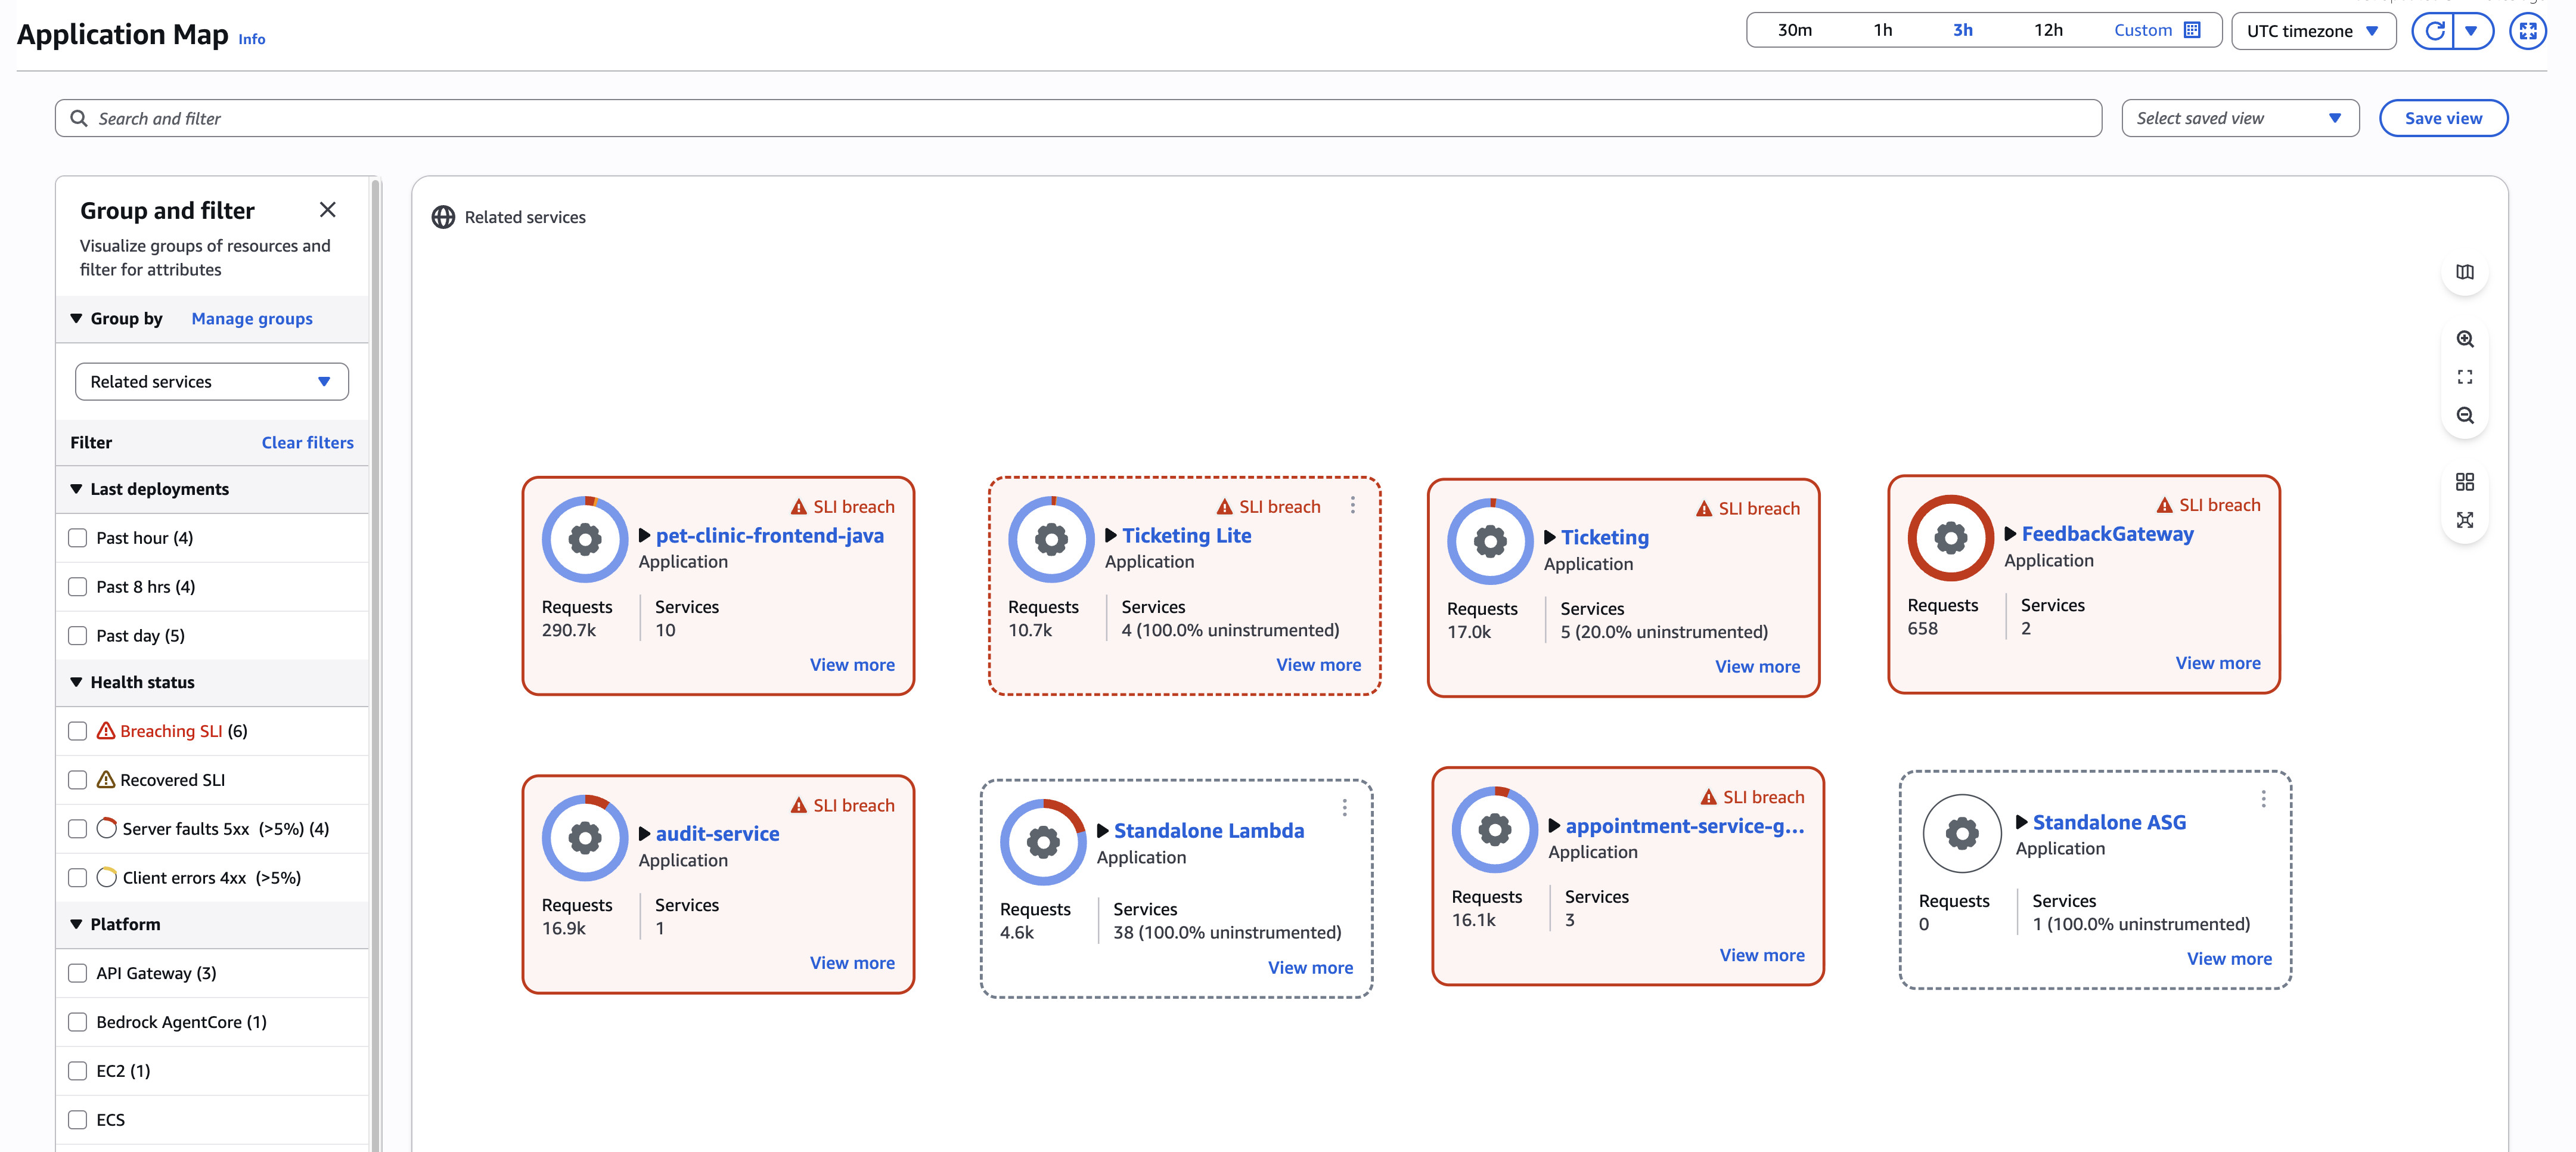The width and height of the screenshot is (2576, 1152).
Task: Open the Select saved view dropdown
Action: [x=2239, y=118]
